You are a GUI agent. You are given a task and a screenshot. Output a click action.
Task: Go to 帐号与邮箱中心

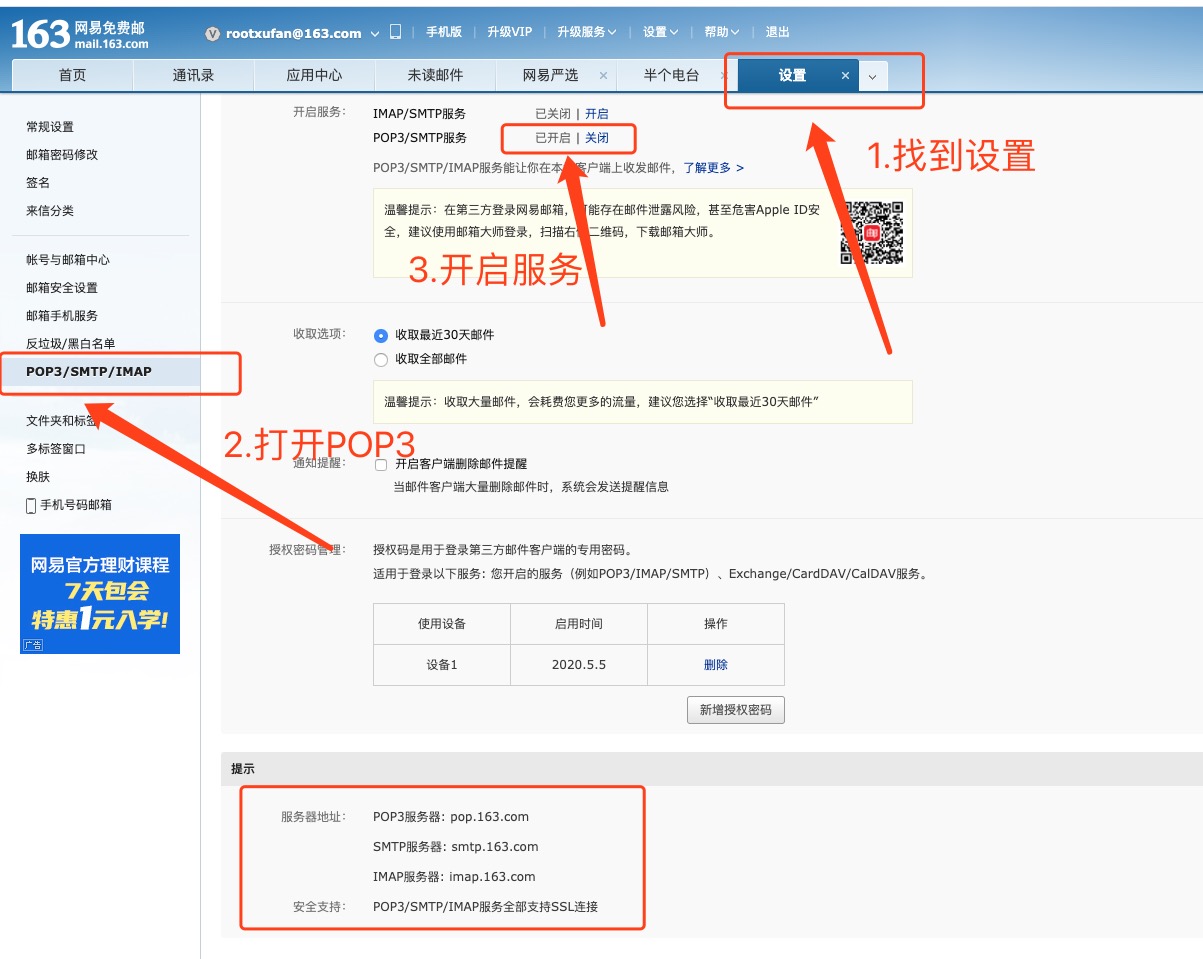[x=68, y=260]
